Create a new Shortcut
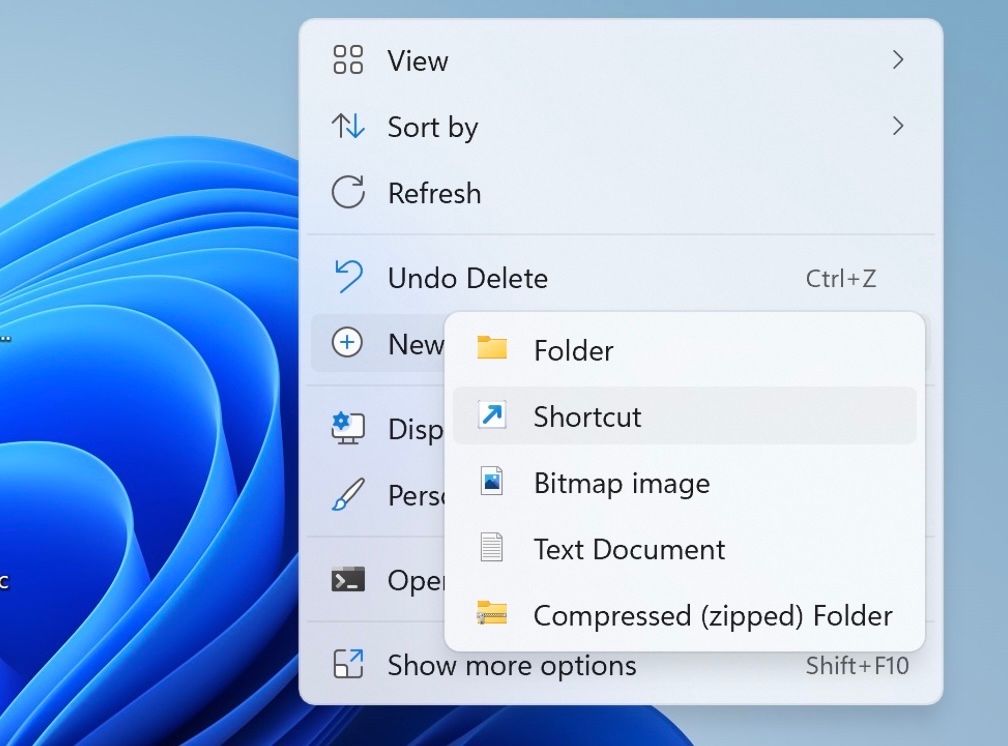Viewport: 1008px width, 746px height. click(x=685, y=416)
